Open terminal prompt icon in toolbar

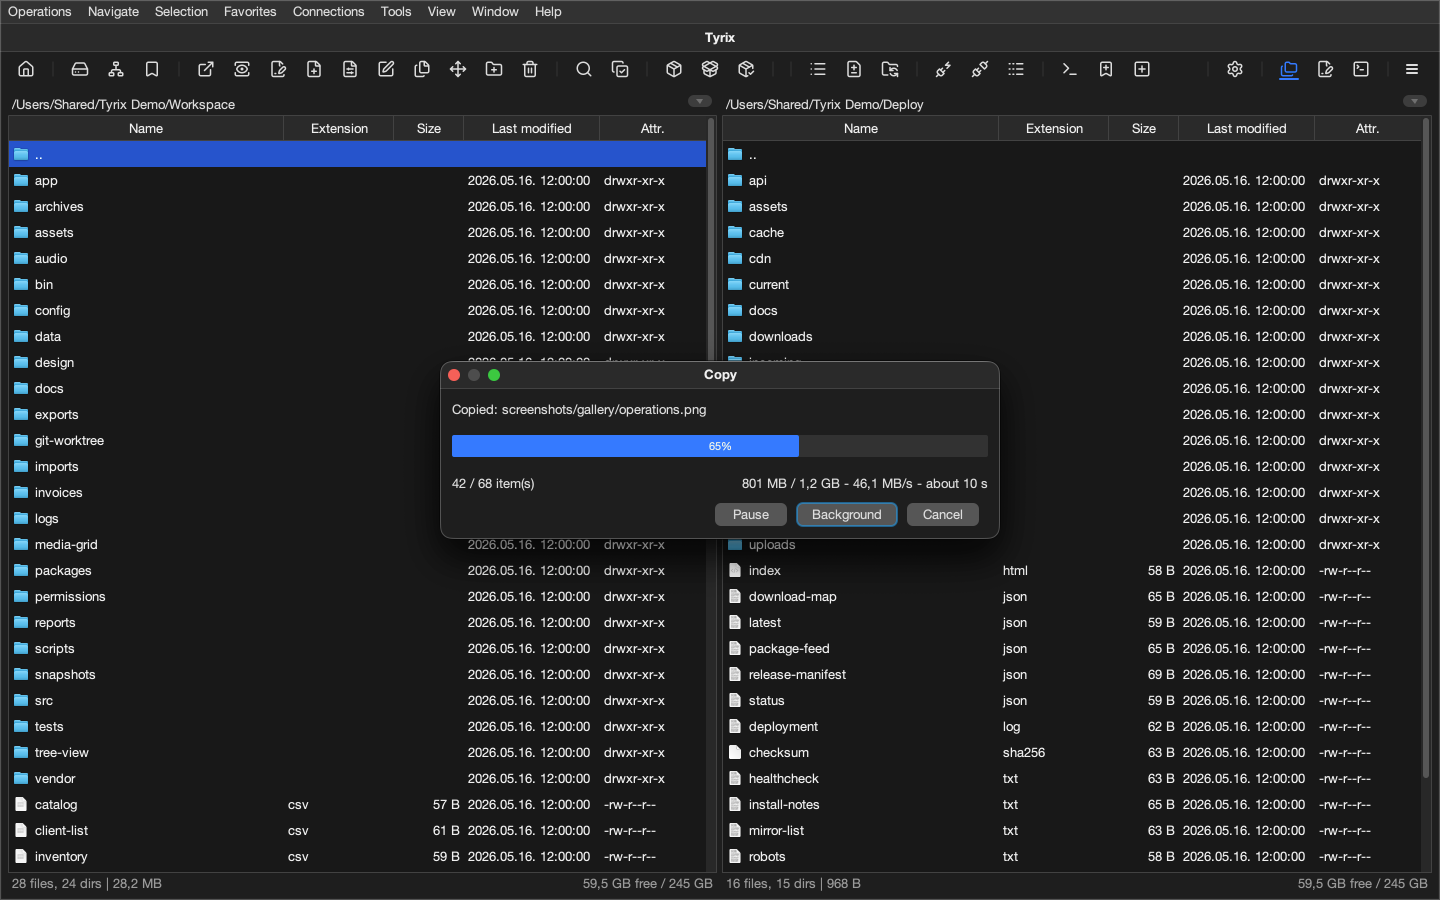pyautogui.click(x=1070, y=69)
